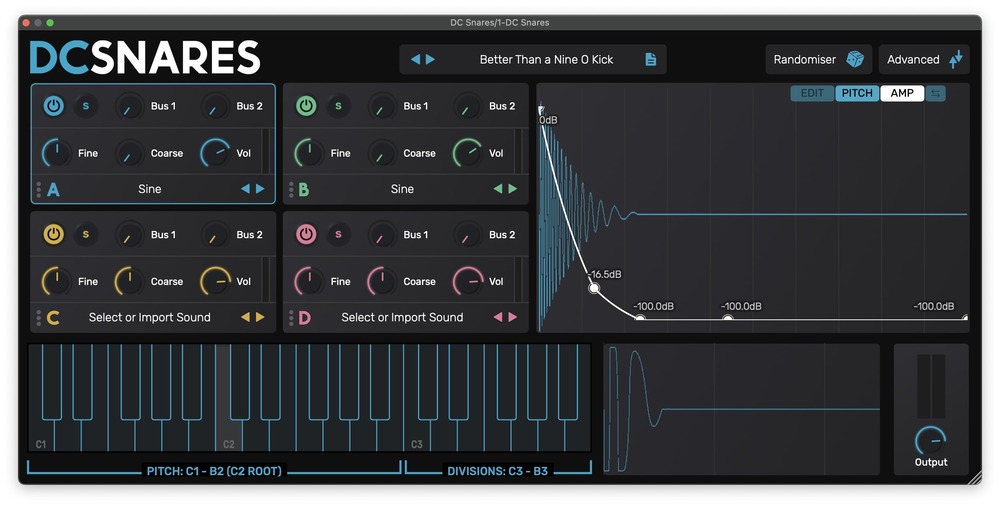1000x506 pixels.
Task: Select next sound for layer A
Action: click(x=260, y=189)
